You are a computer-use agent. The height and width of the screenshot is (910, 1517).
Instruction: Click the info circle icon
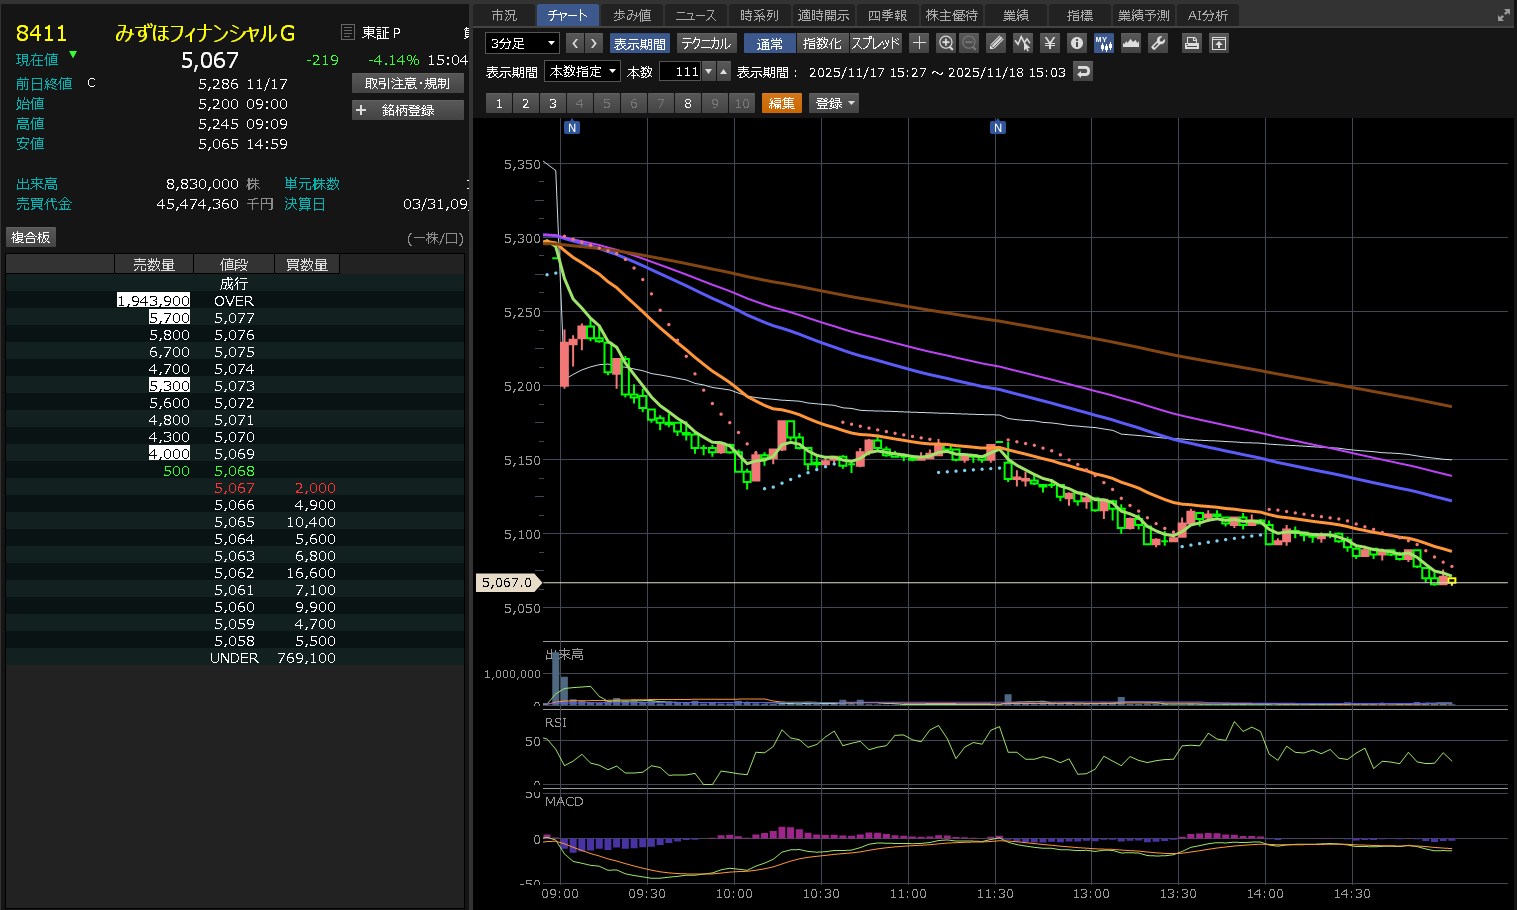coord(1076,43)
